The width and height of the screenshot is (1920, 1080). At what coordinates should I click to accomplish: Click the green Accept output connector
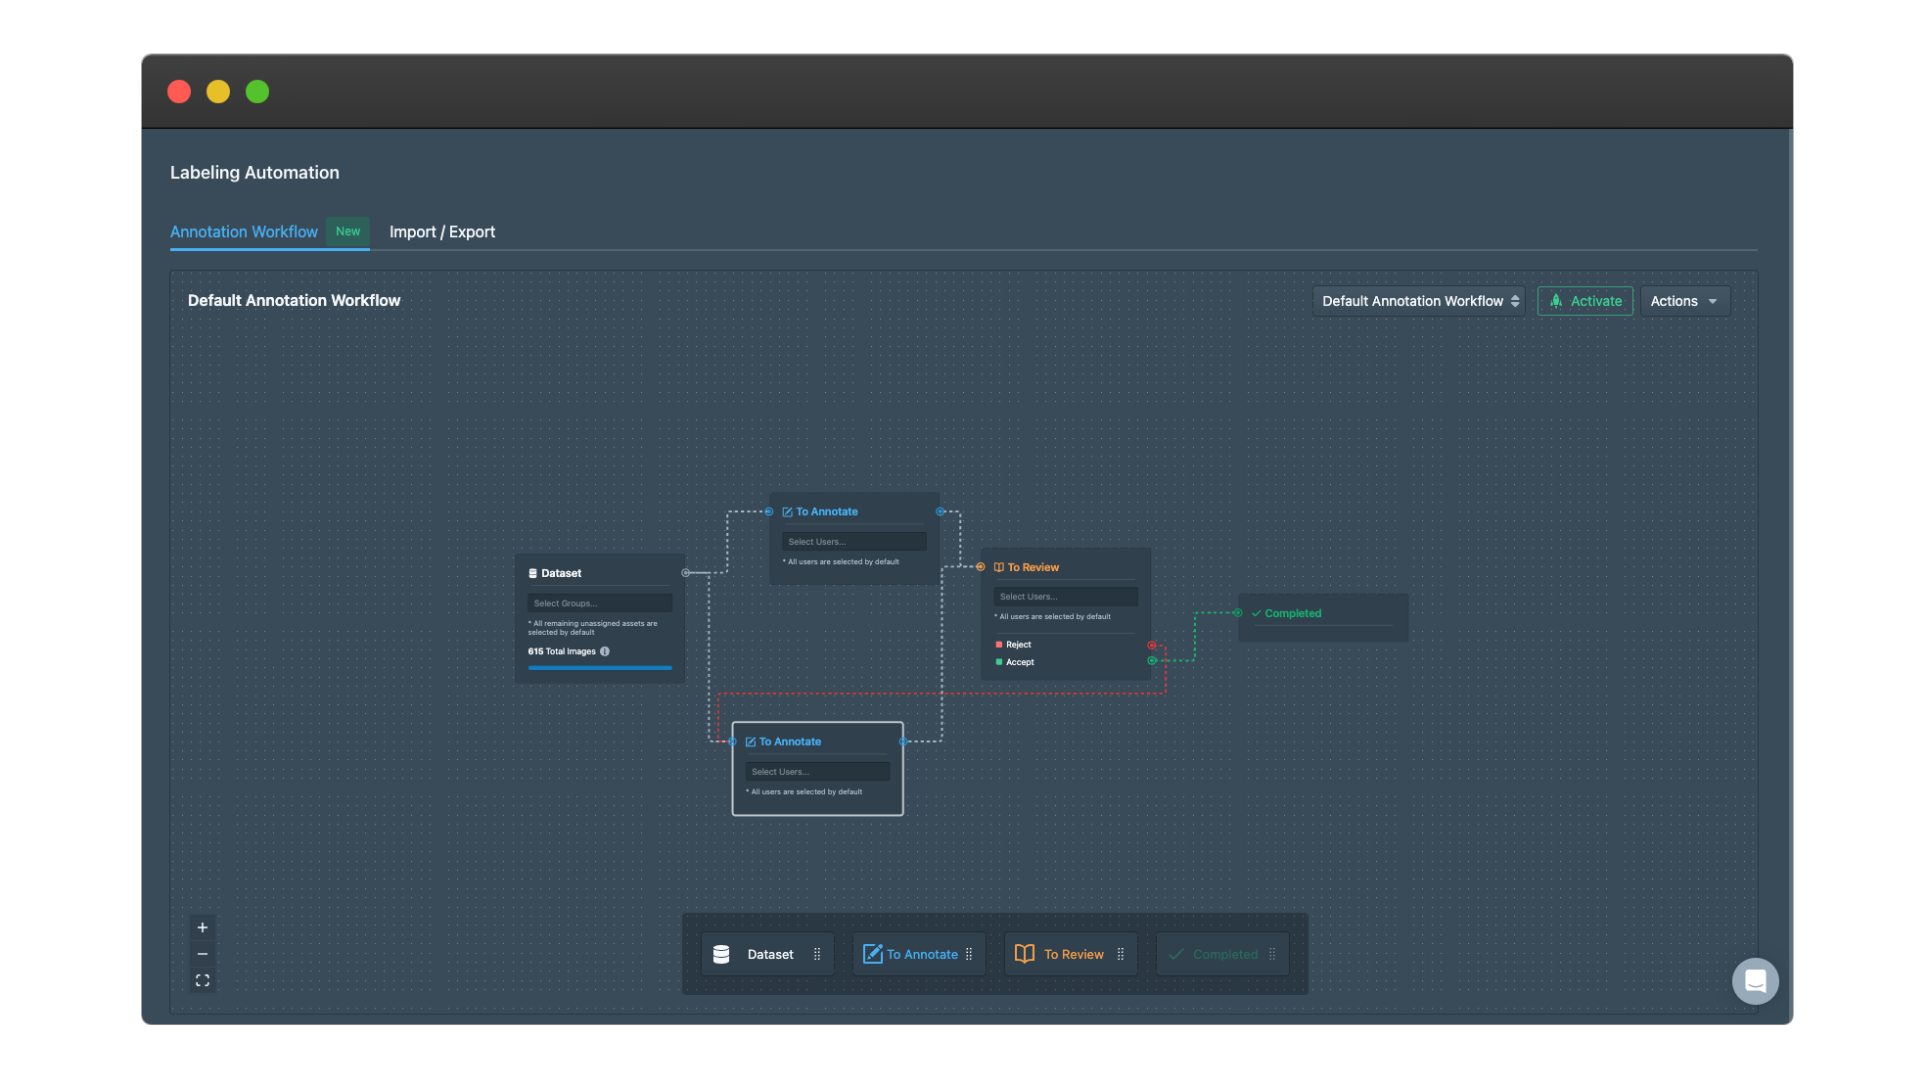[1152, 661]
